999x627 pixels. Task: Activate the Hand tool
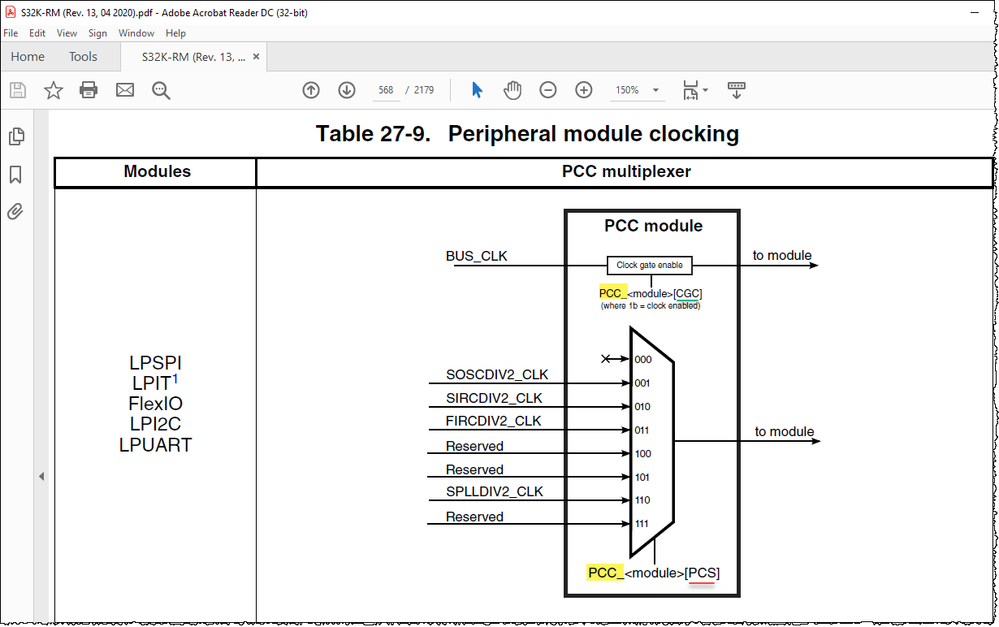click(x=512, y=90)
